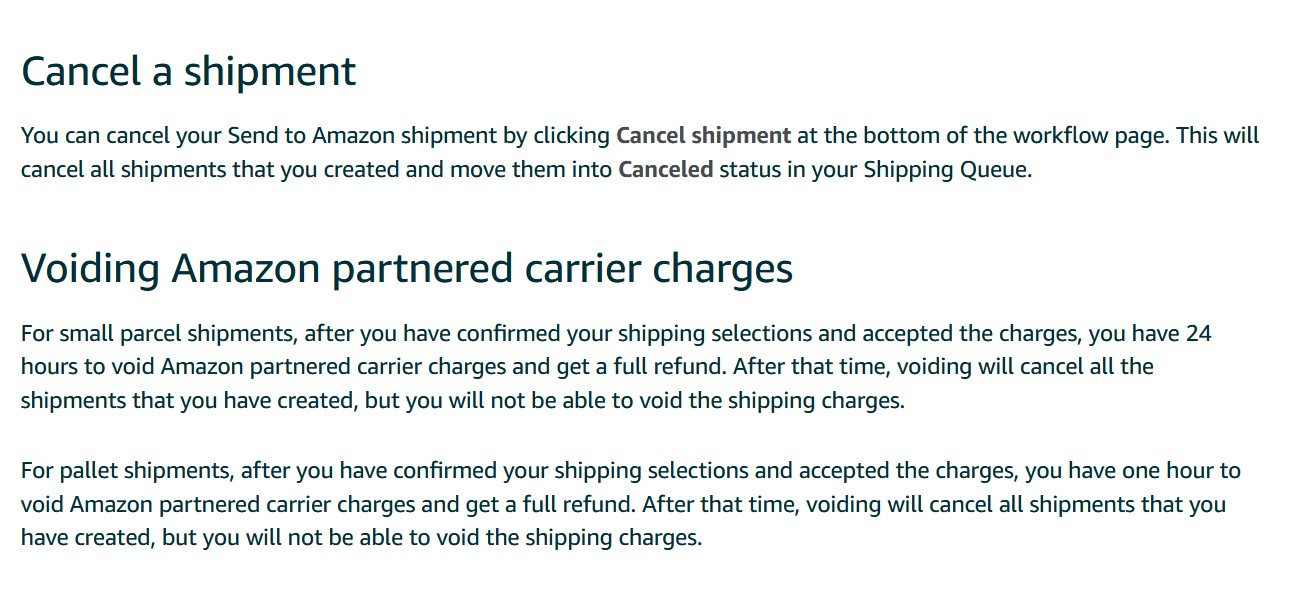Screen dimensions: 1309x589
Task: Click the paragraph starting "For pallet shipments"
Action: (631, 504)
